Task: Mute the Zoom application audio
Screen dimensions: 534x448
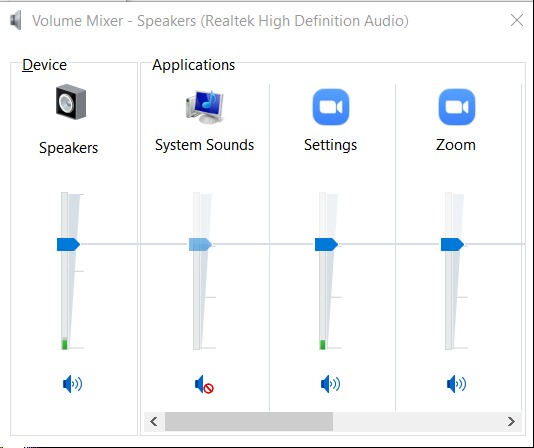Action: click(456, 384)
